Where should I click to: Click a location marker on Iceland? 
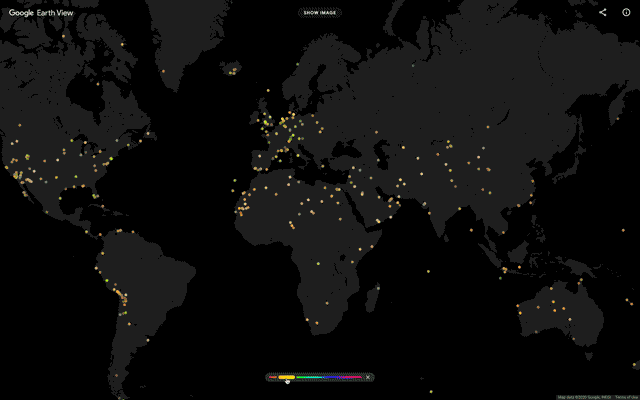click(x=232, y=71)
